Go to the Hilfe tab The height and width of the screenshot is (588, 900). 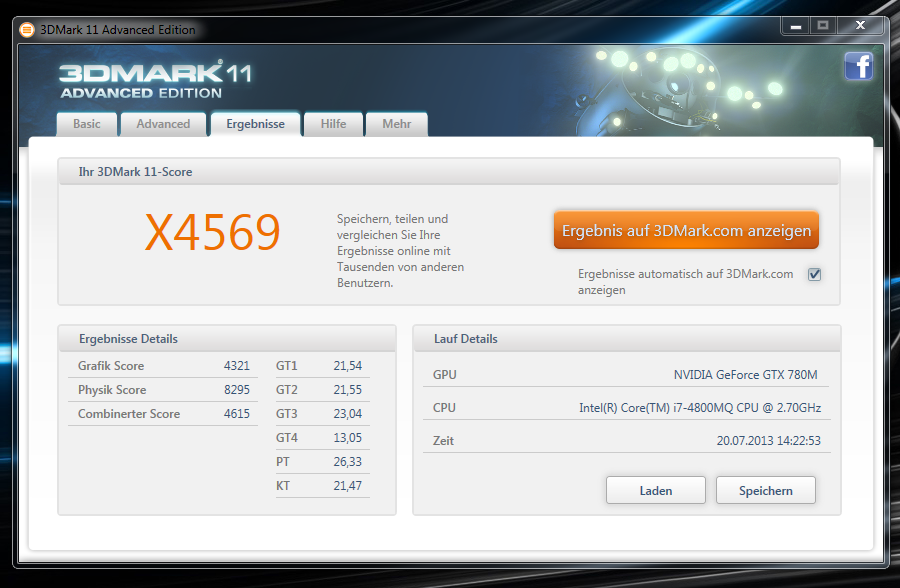[333, 124]
